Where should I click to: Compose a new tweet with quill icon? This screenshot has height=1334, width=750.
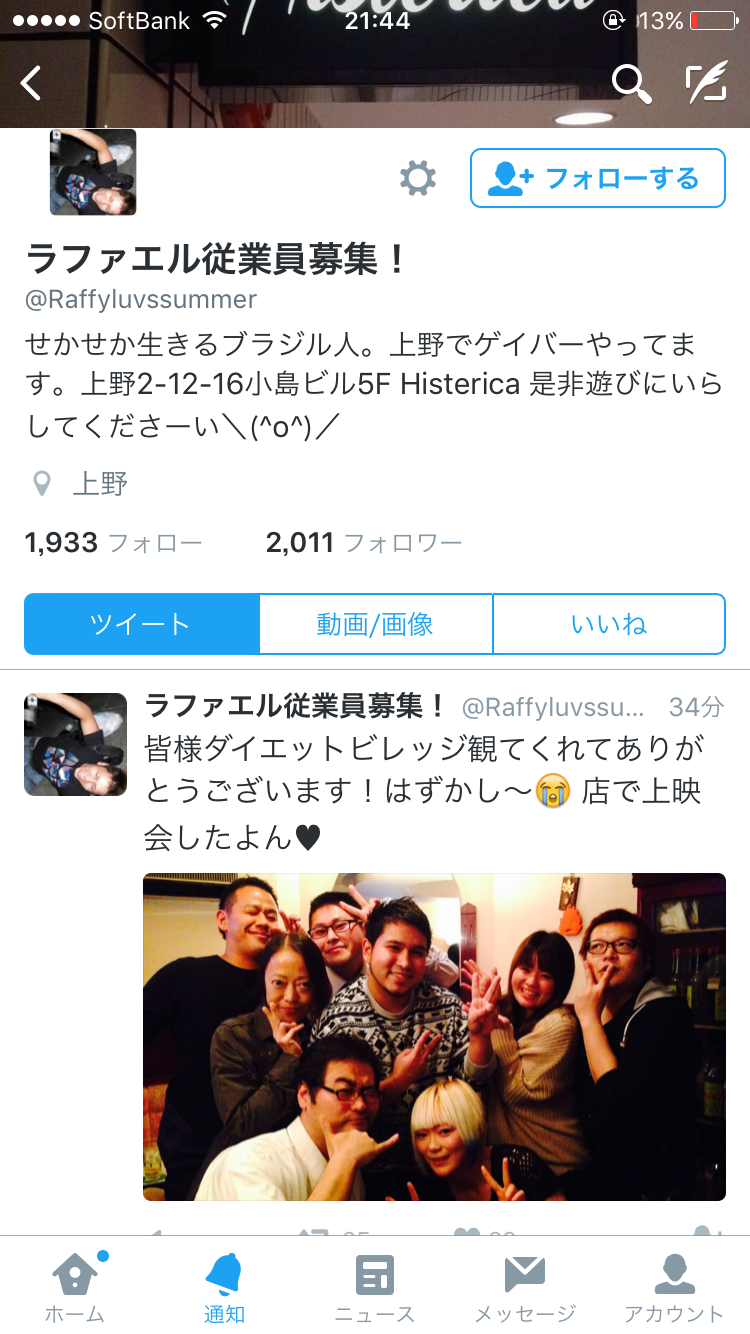706,84
